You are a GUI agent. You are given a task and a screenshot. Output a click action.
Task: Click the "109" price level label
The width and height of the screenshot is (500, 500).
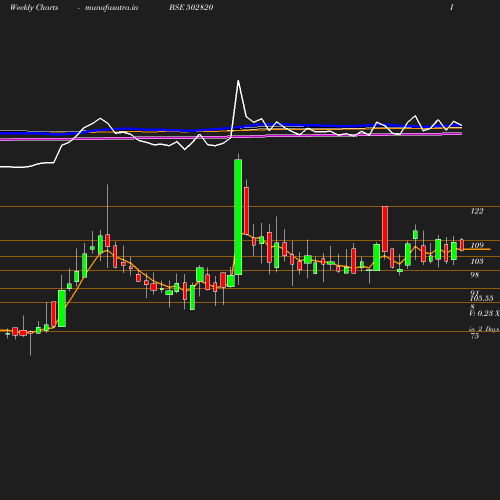[x=477, y=245]
